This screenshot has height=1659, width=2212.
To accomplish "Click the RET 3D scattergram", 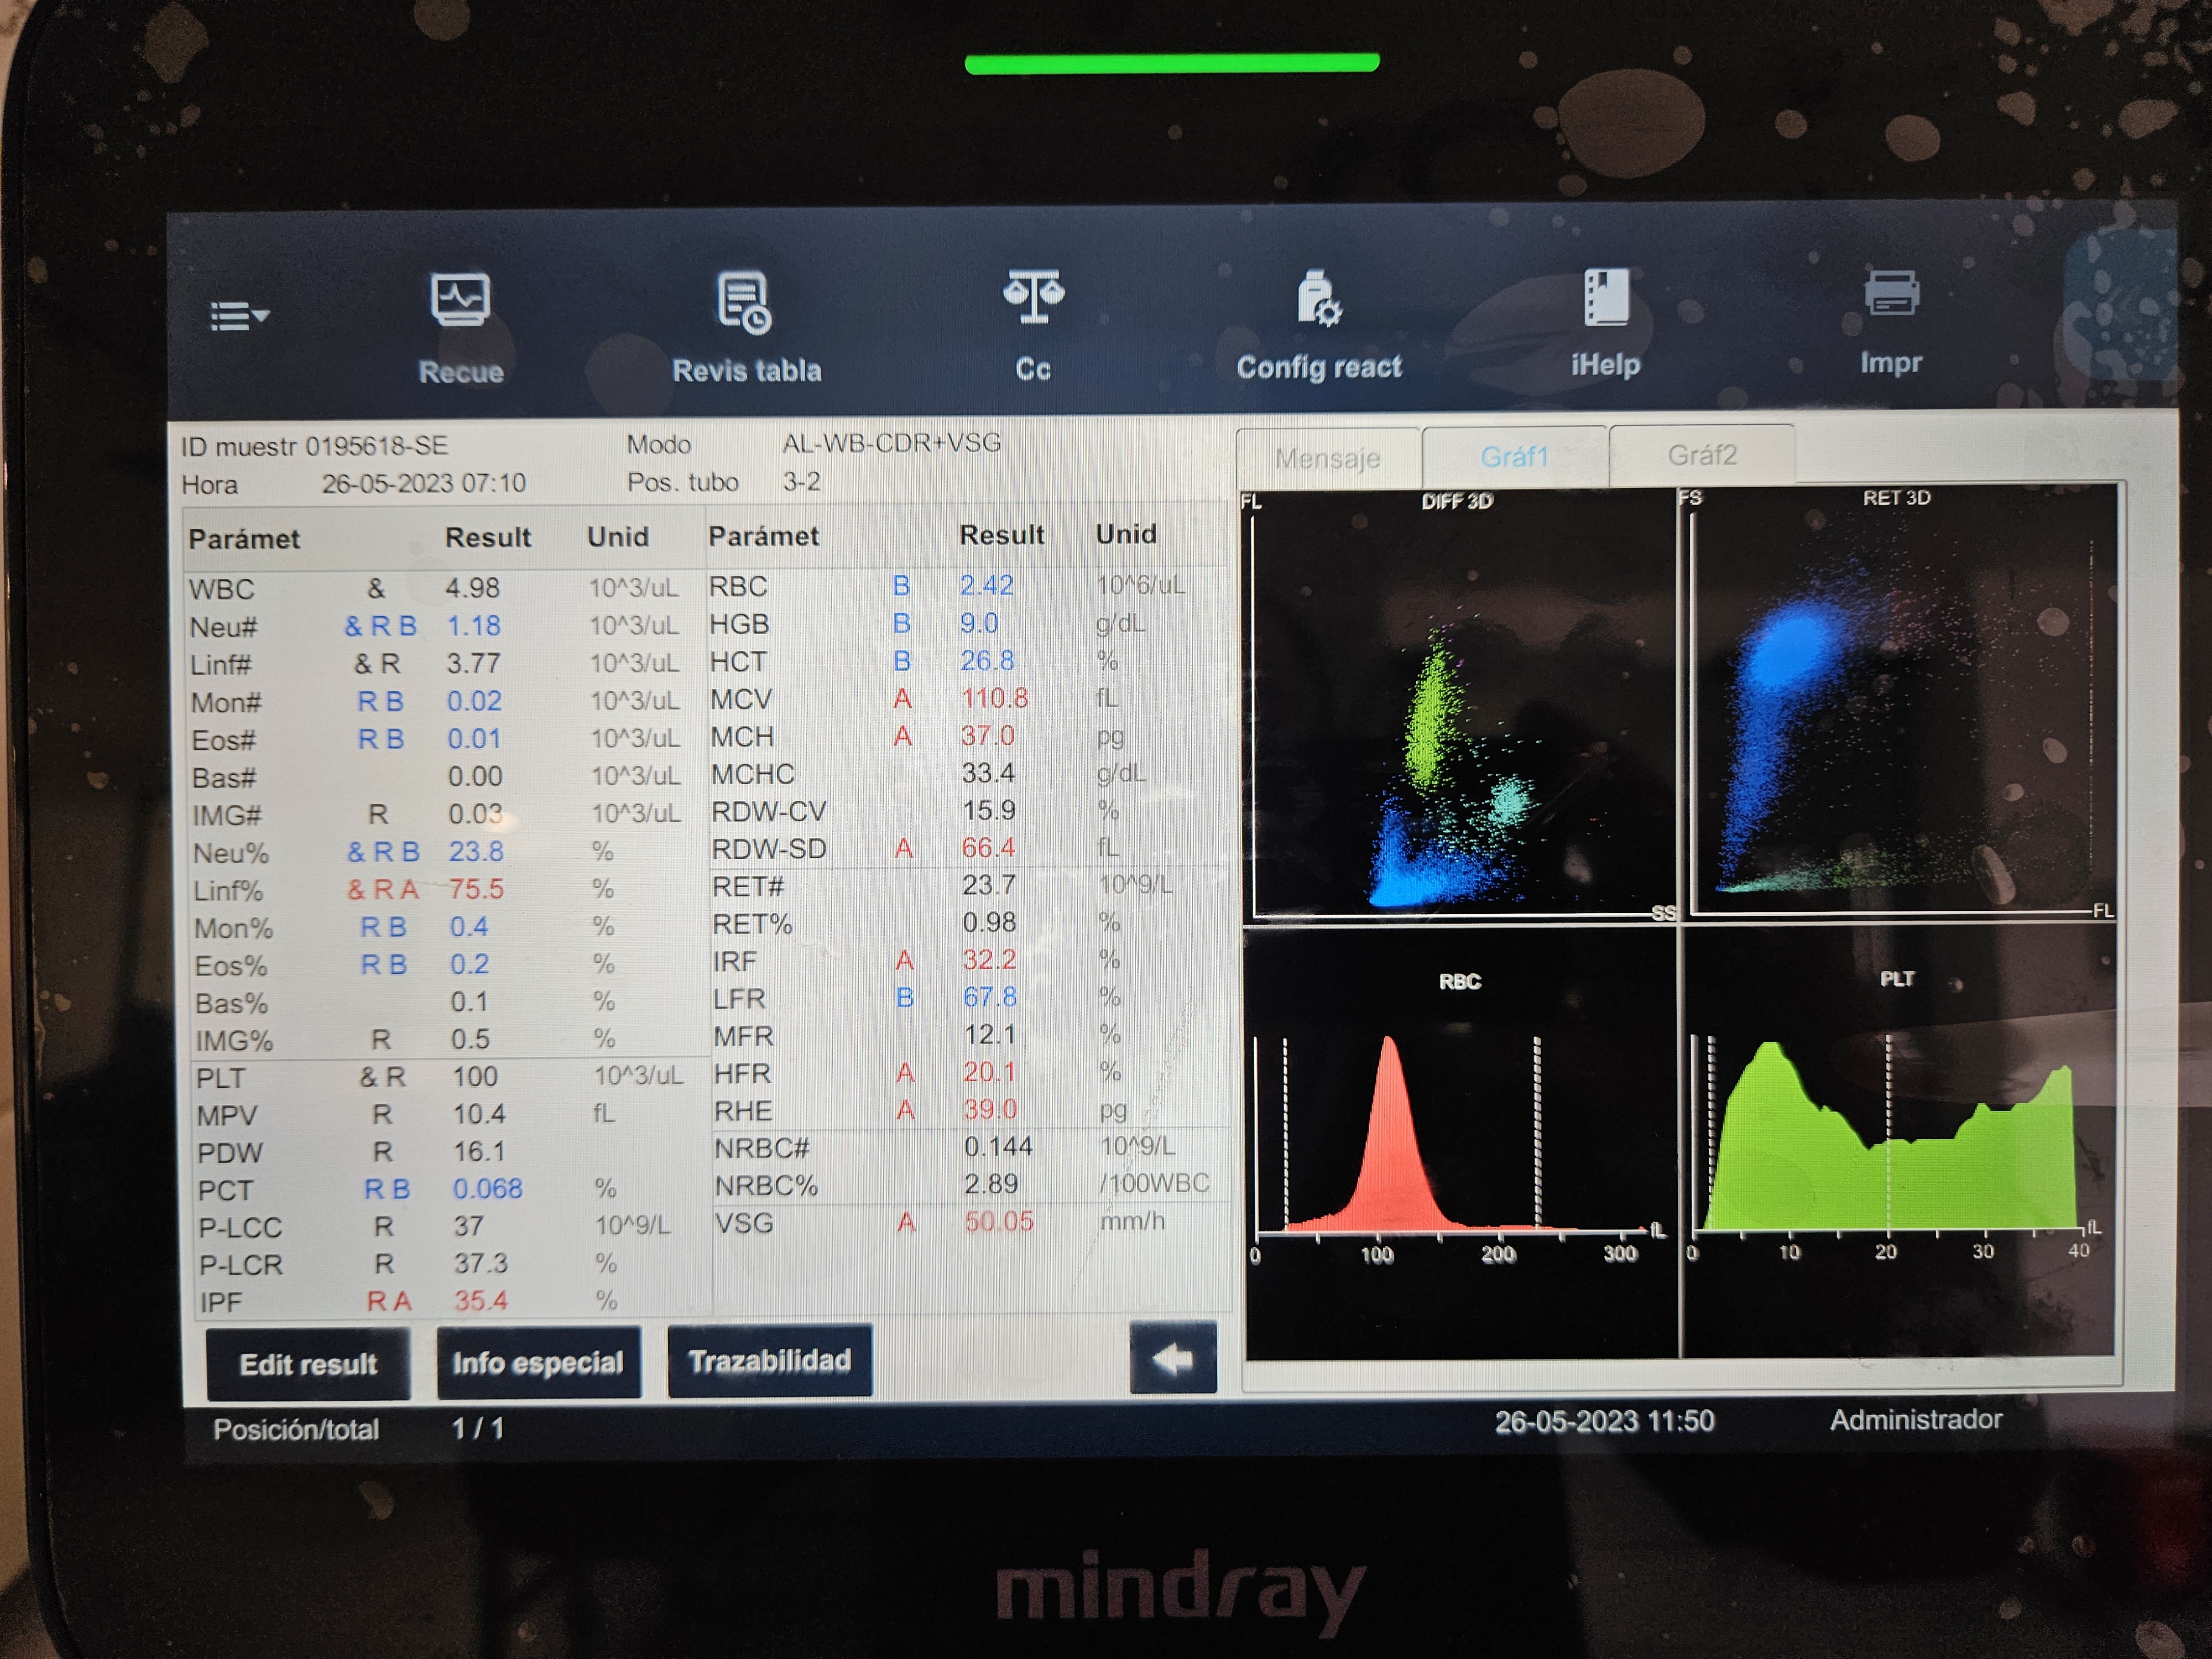I will coord(1898,705).
